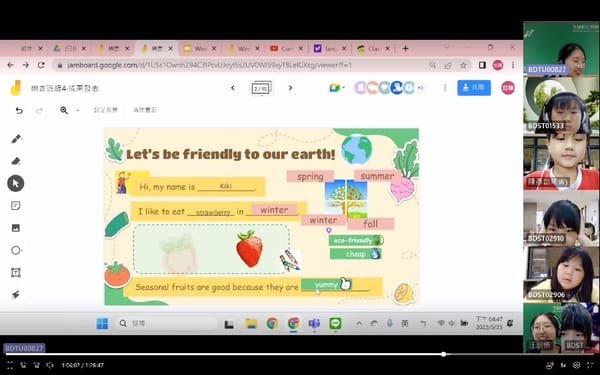Expand the frame bar thumbnail
The width and height of the screenshot is (600, 375).
point(261,88)
